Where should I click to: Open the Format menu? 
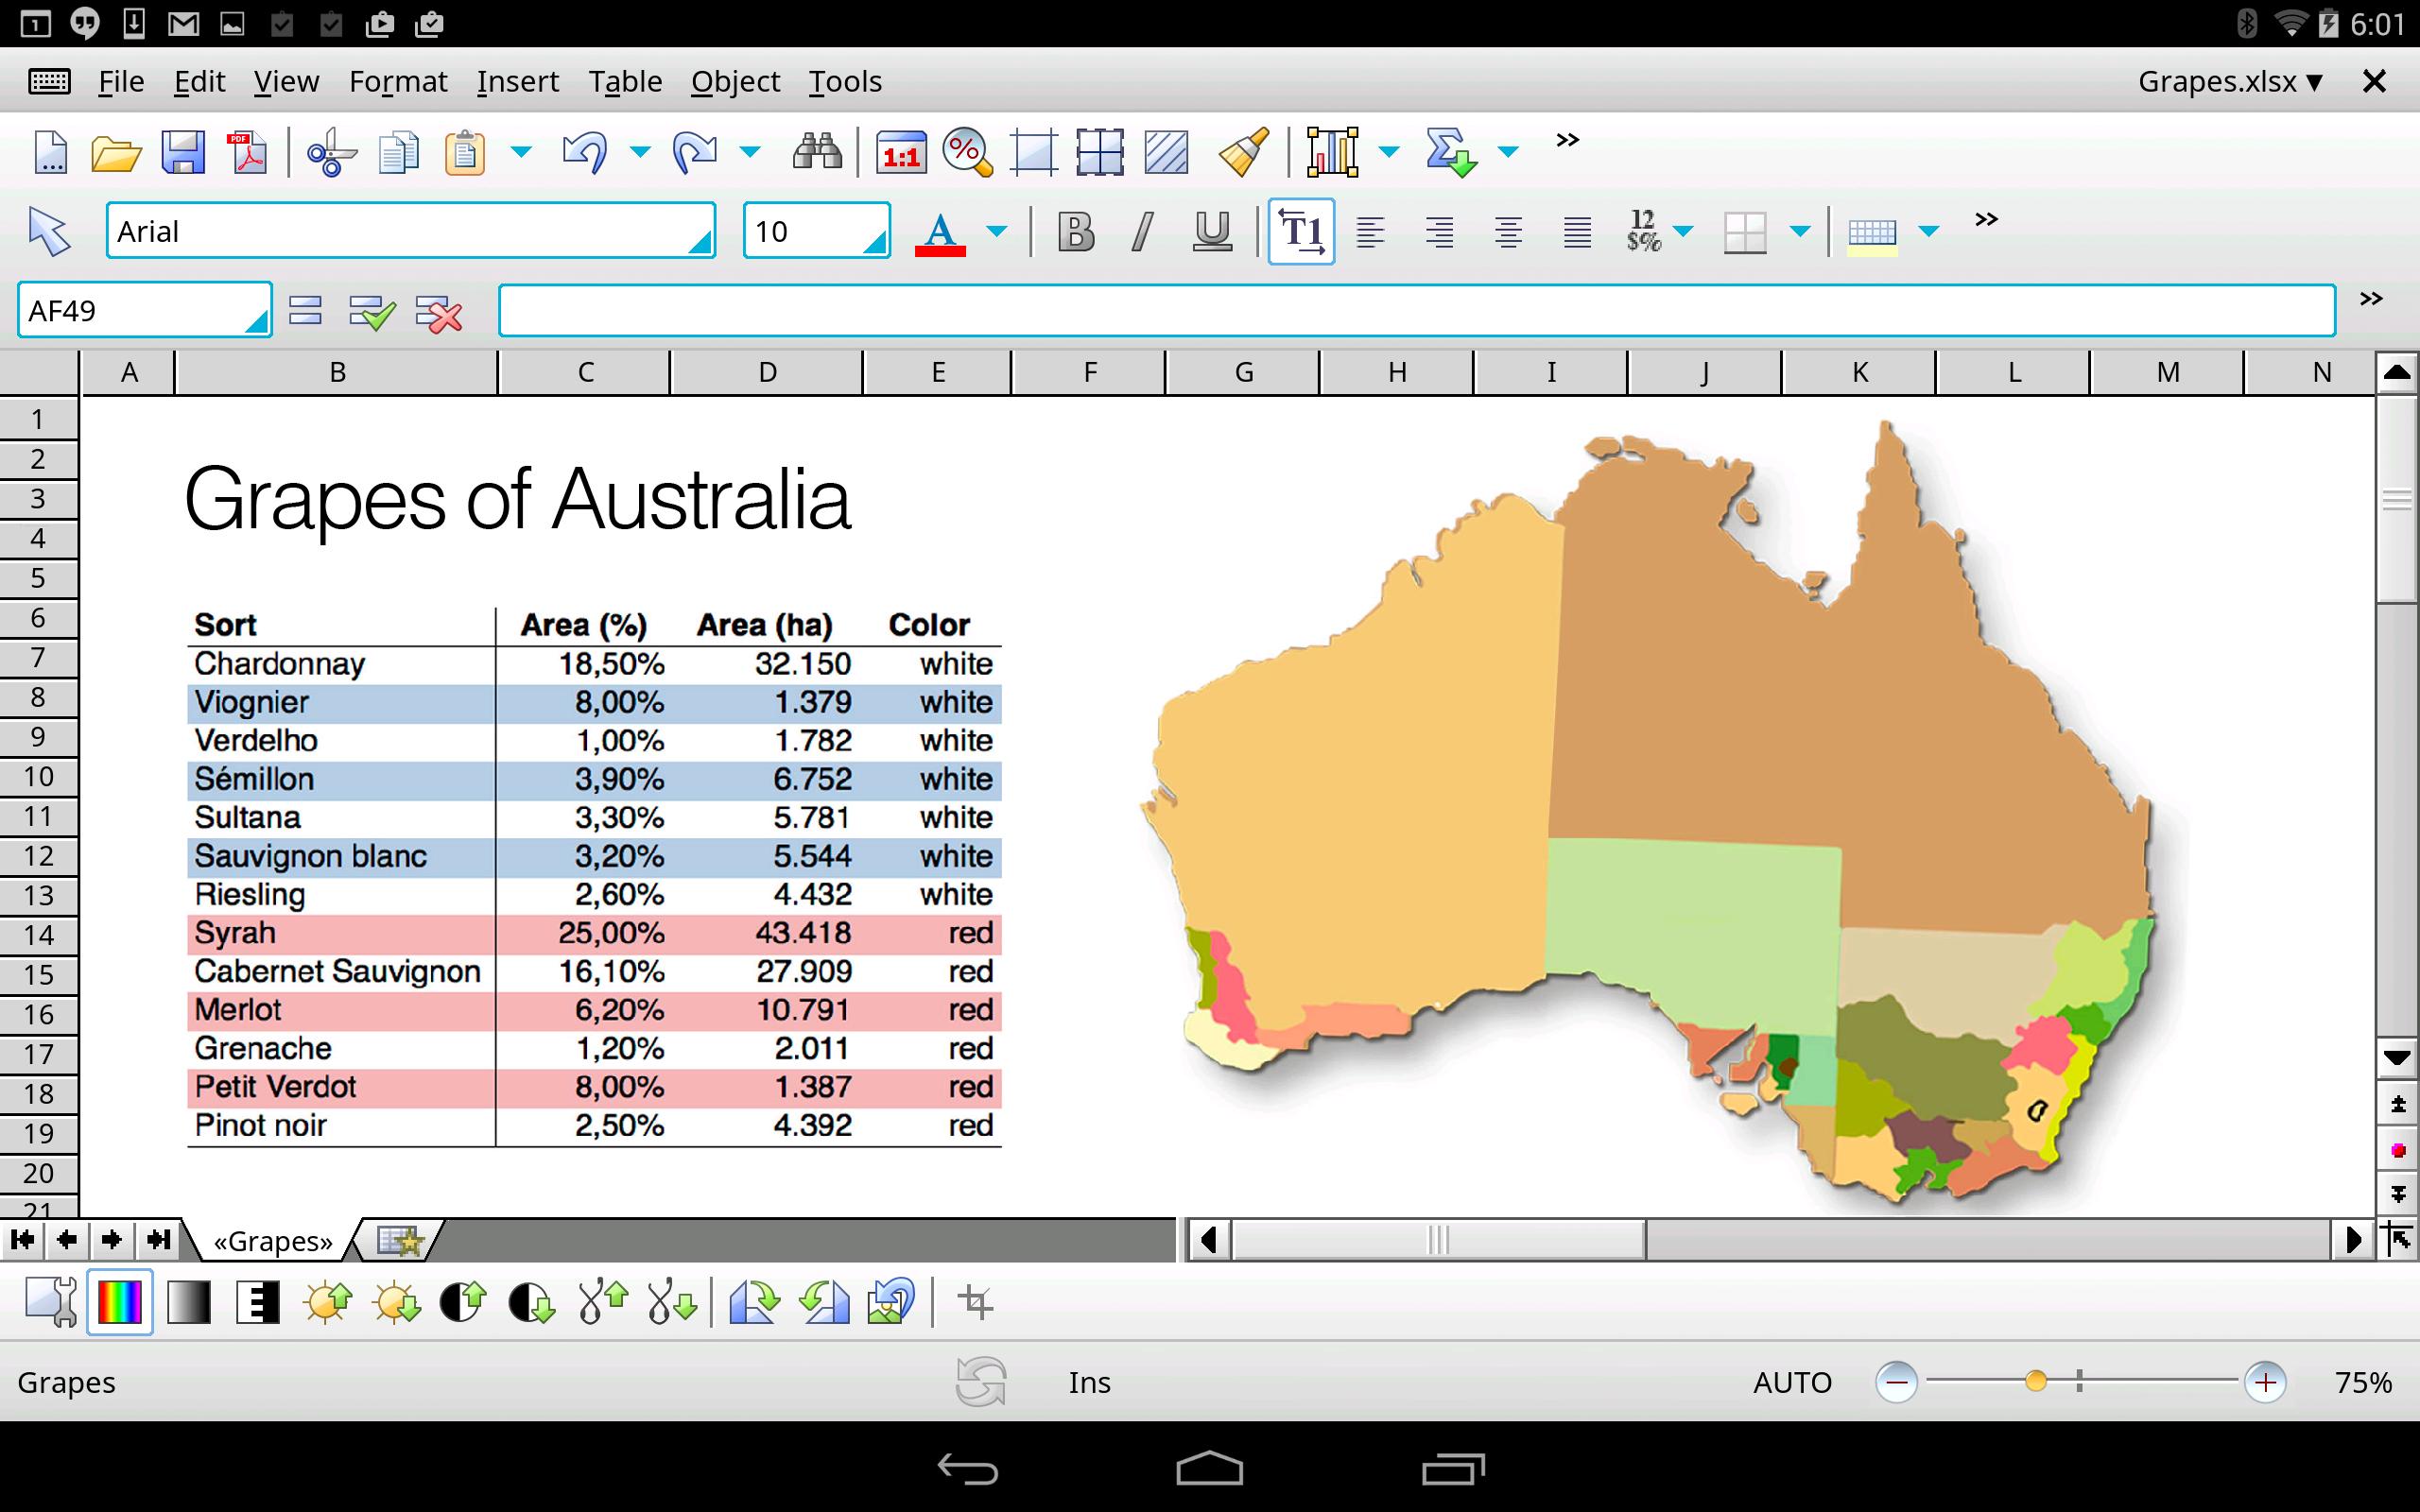click(x=398, y=81)
